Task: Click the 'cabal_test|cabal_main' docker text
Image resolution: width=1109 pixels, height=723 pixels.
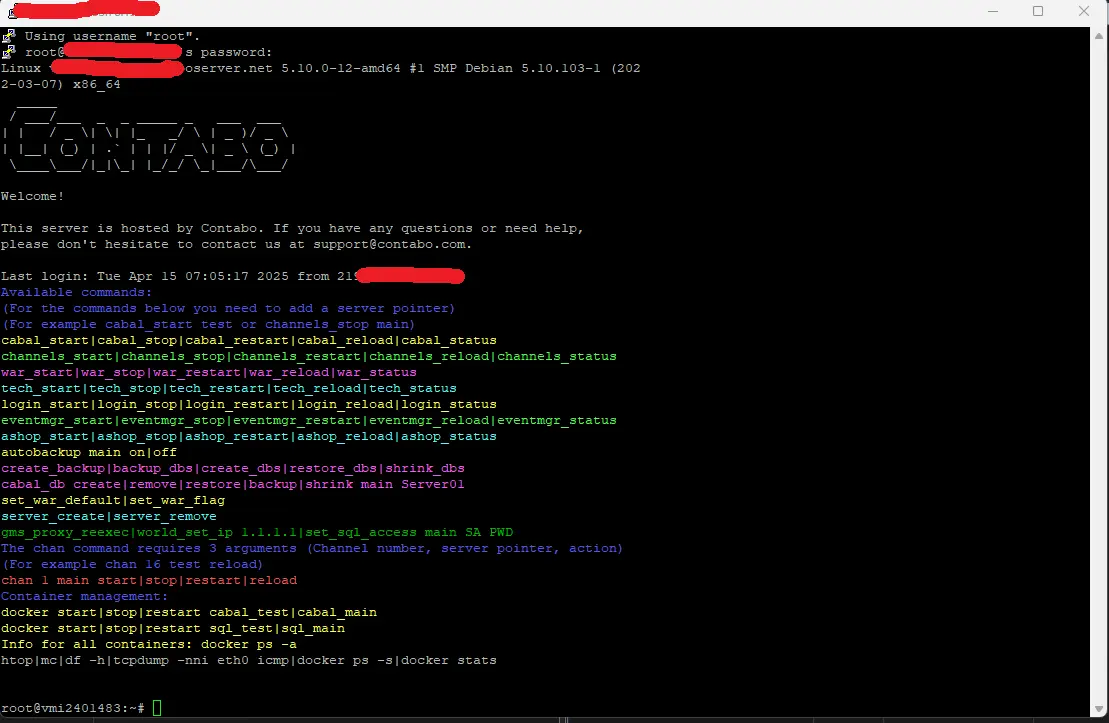Action: point(293,613)
